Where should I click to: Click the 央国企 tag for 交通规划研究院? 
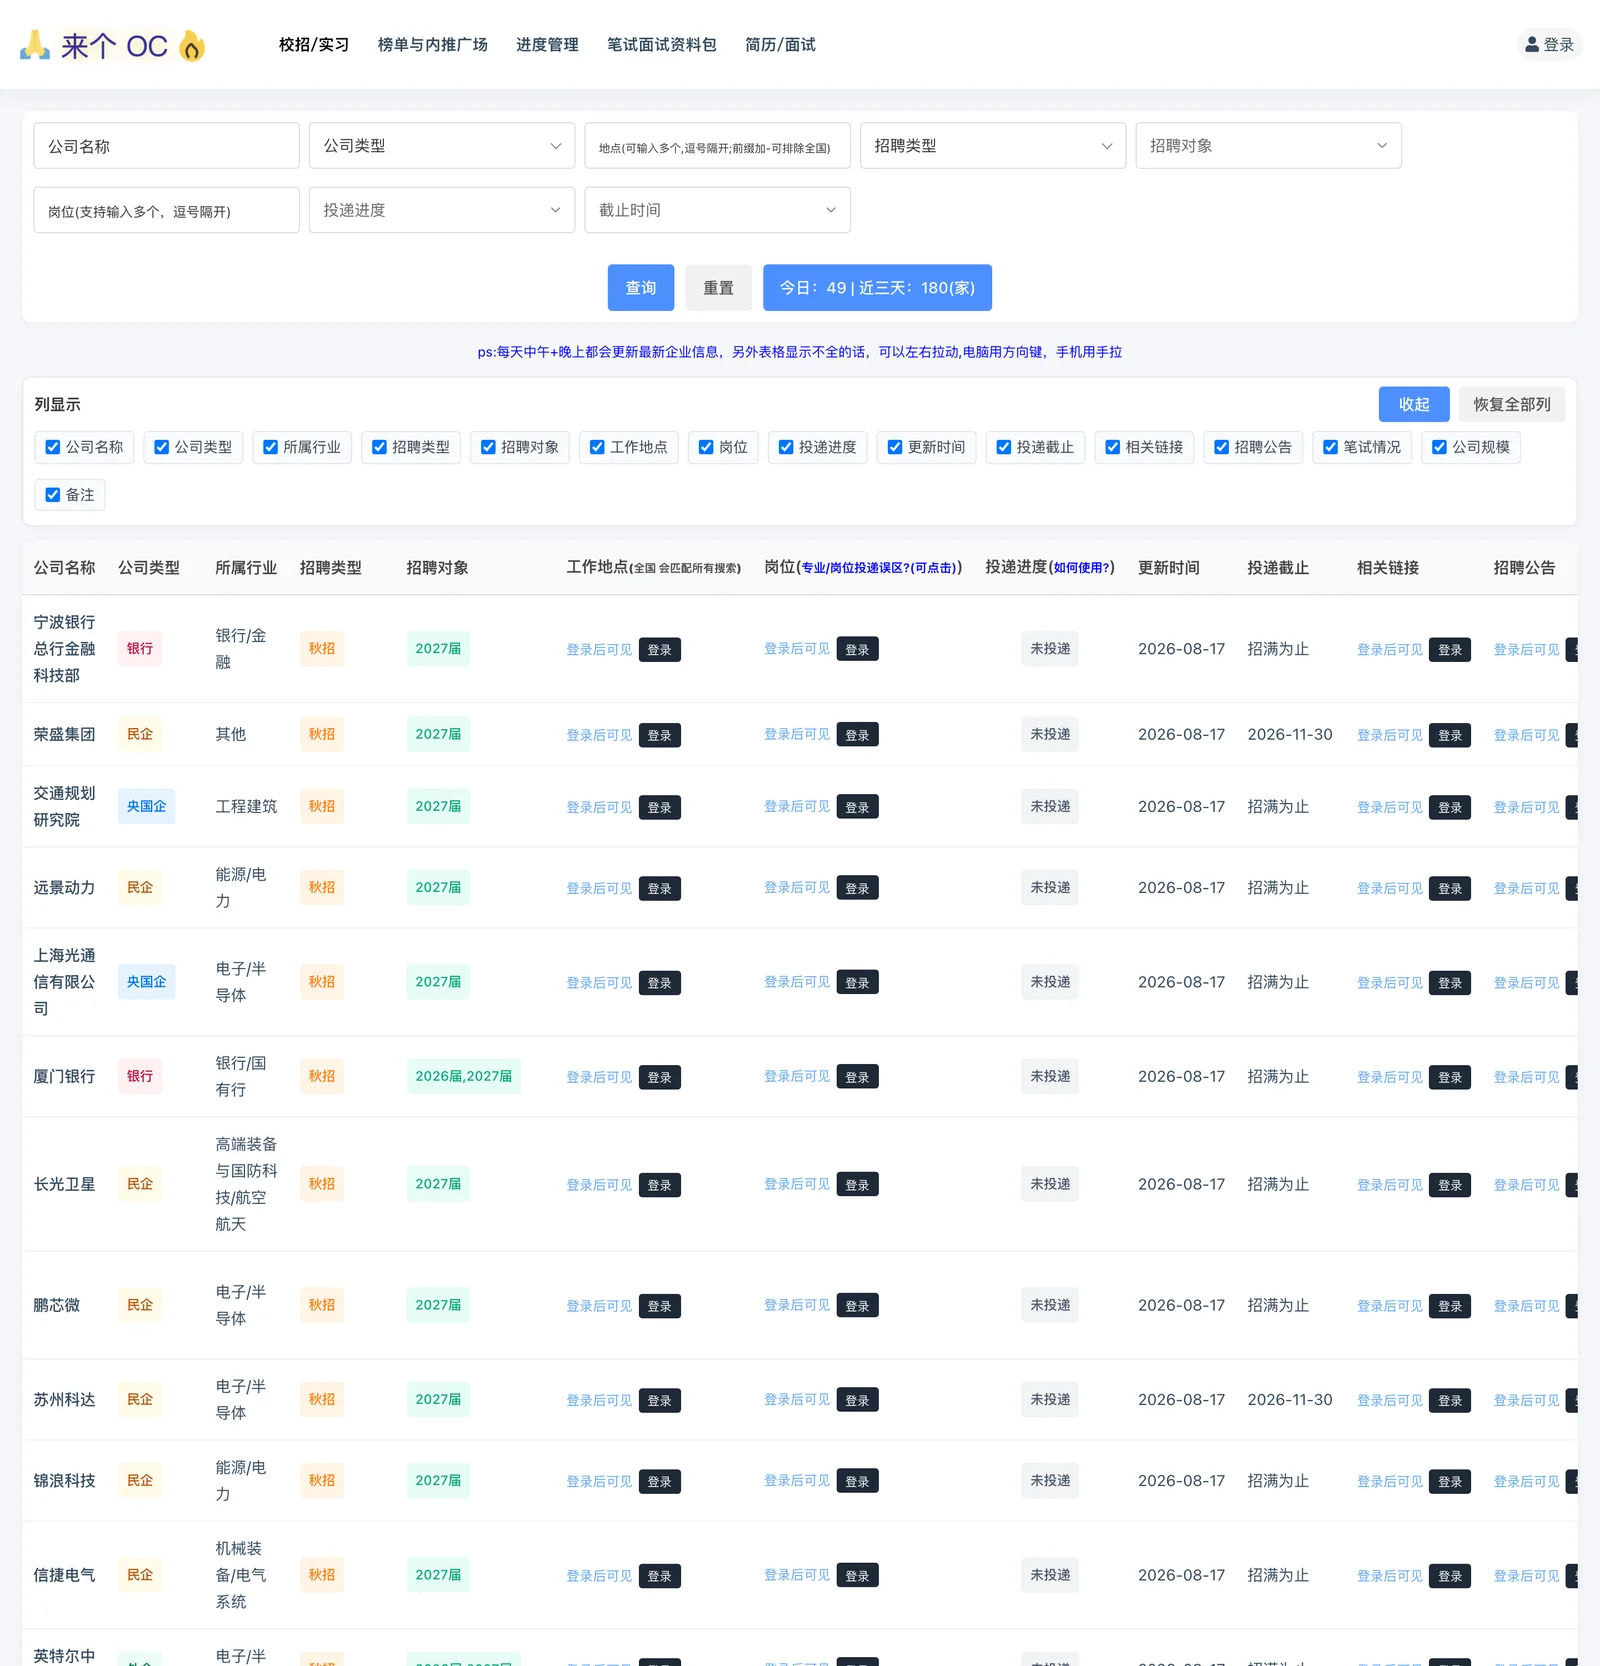pos(147,806)
